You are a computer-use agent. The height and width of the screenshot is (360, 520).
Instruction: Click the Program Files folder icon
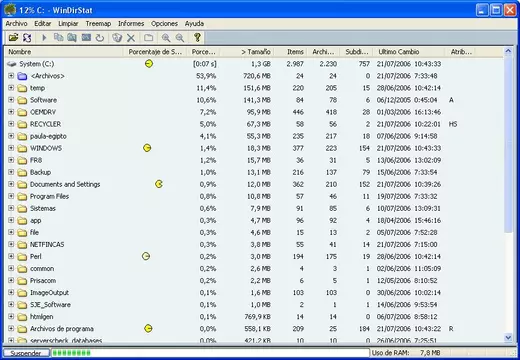pos(22,197)
